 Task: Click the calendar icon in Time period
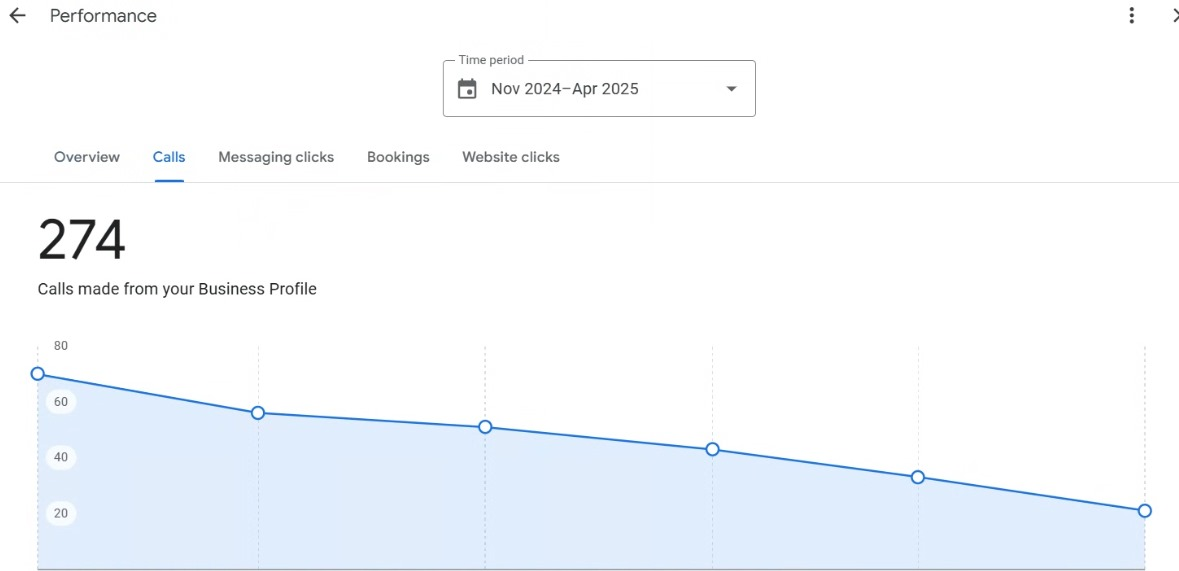pos(467,89)
